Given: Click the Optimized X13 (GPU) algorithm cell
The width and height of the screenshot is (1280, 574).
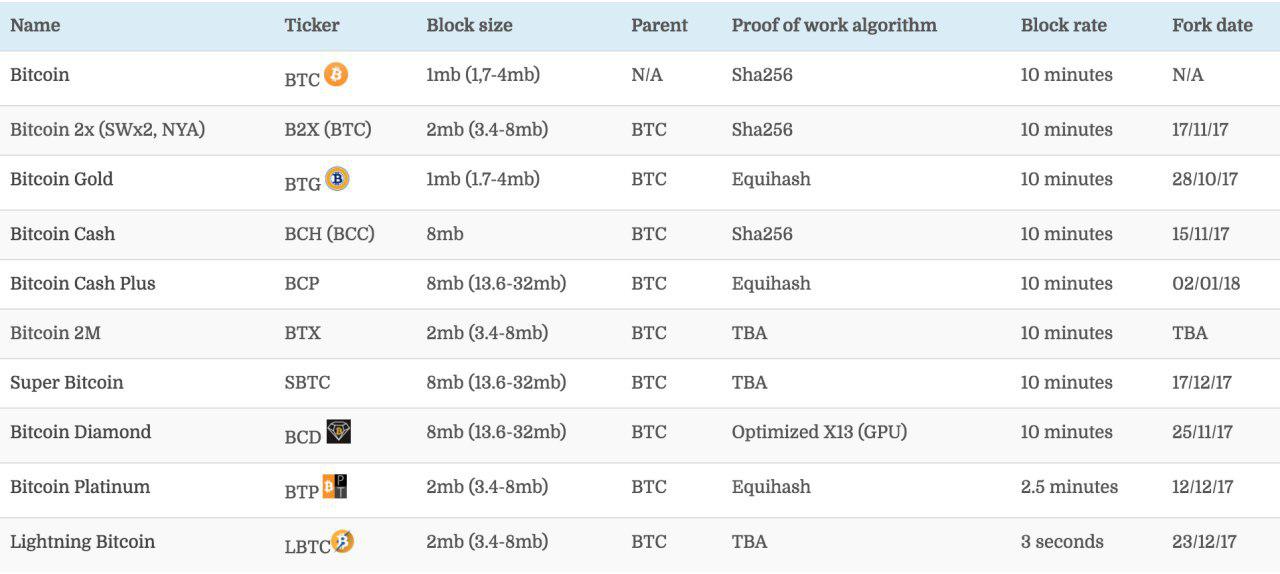Looking at the screenshot, I should pyautogui.click(x=819, y=433).
